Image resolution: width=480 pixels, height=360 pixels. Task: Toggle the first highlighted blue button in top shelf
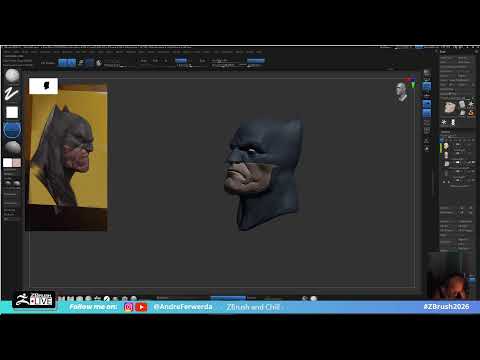[181, 60]
